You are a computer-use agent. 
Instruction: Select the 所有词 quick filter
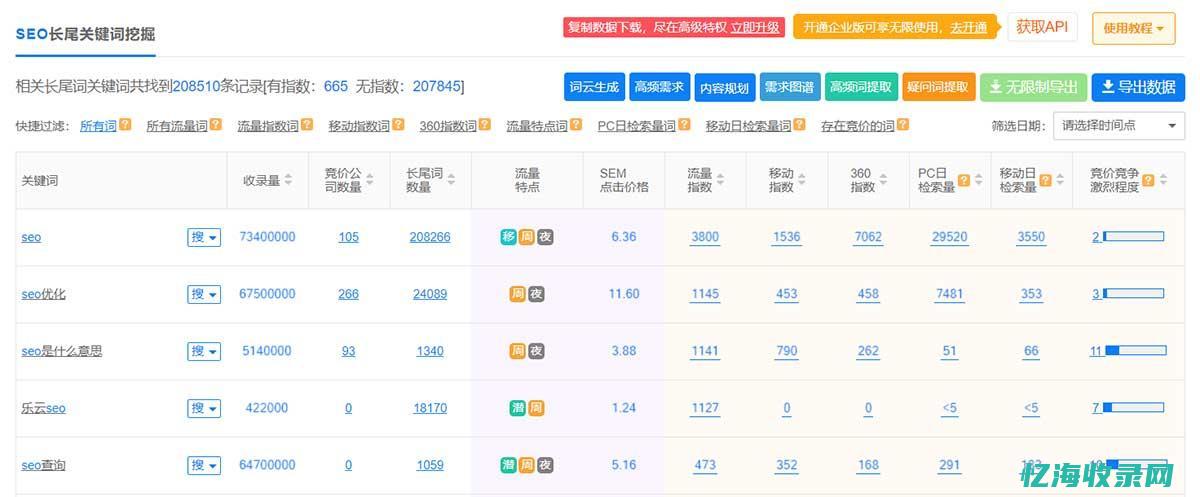(98, 126)
